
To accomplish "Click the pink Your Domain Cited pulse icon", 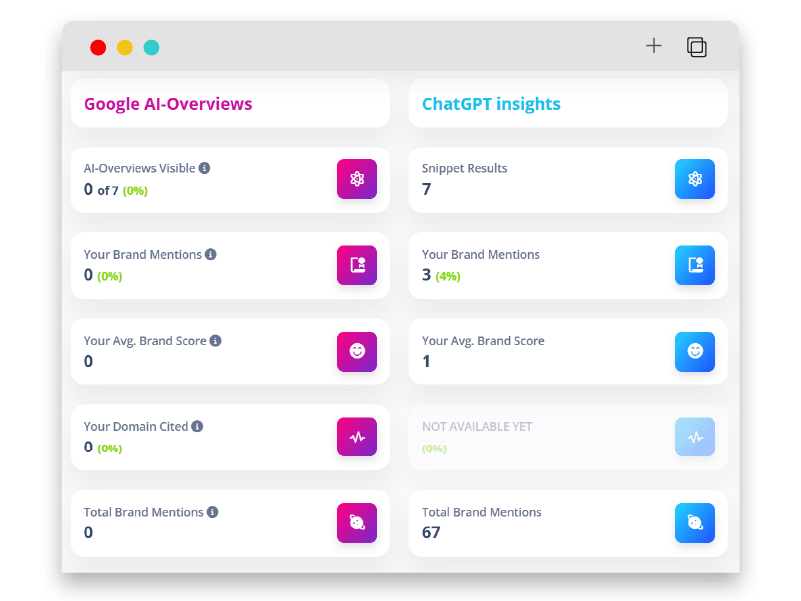I will 357,437.
